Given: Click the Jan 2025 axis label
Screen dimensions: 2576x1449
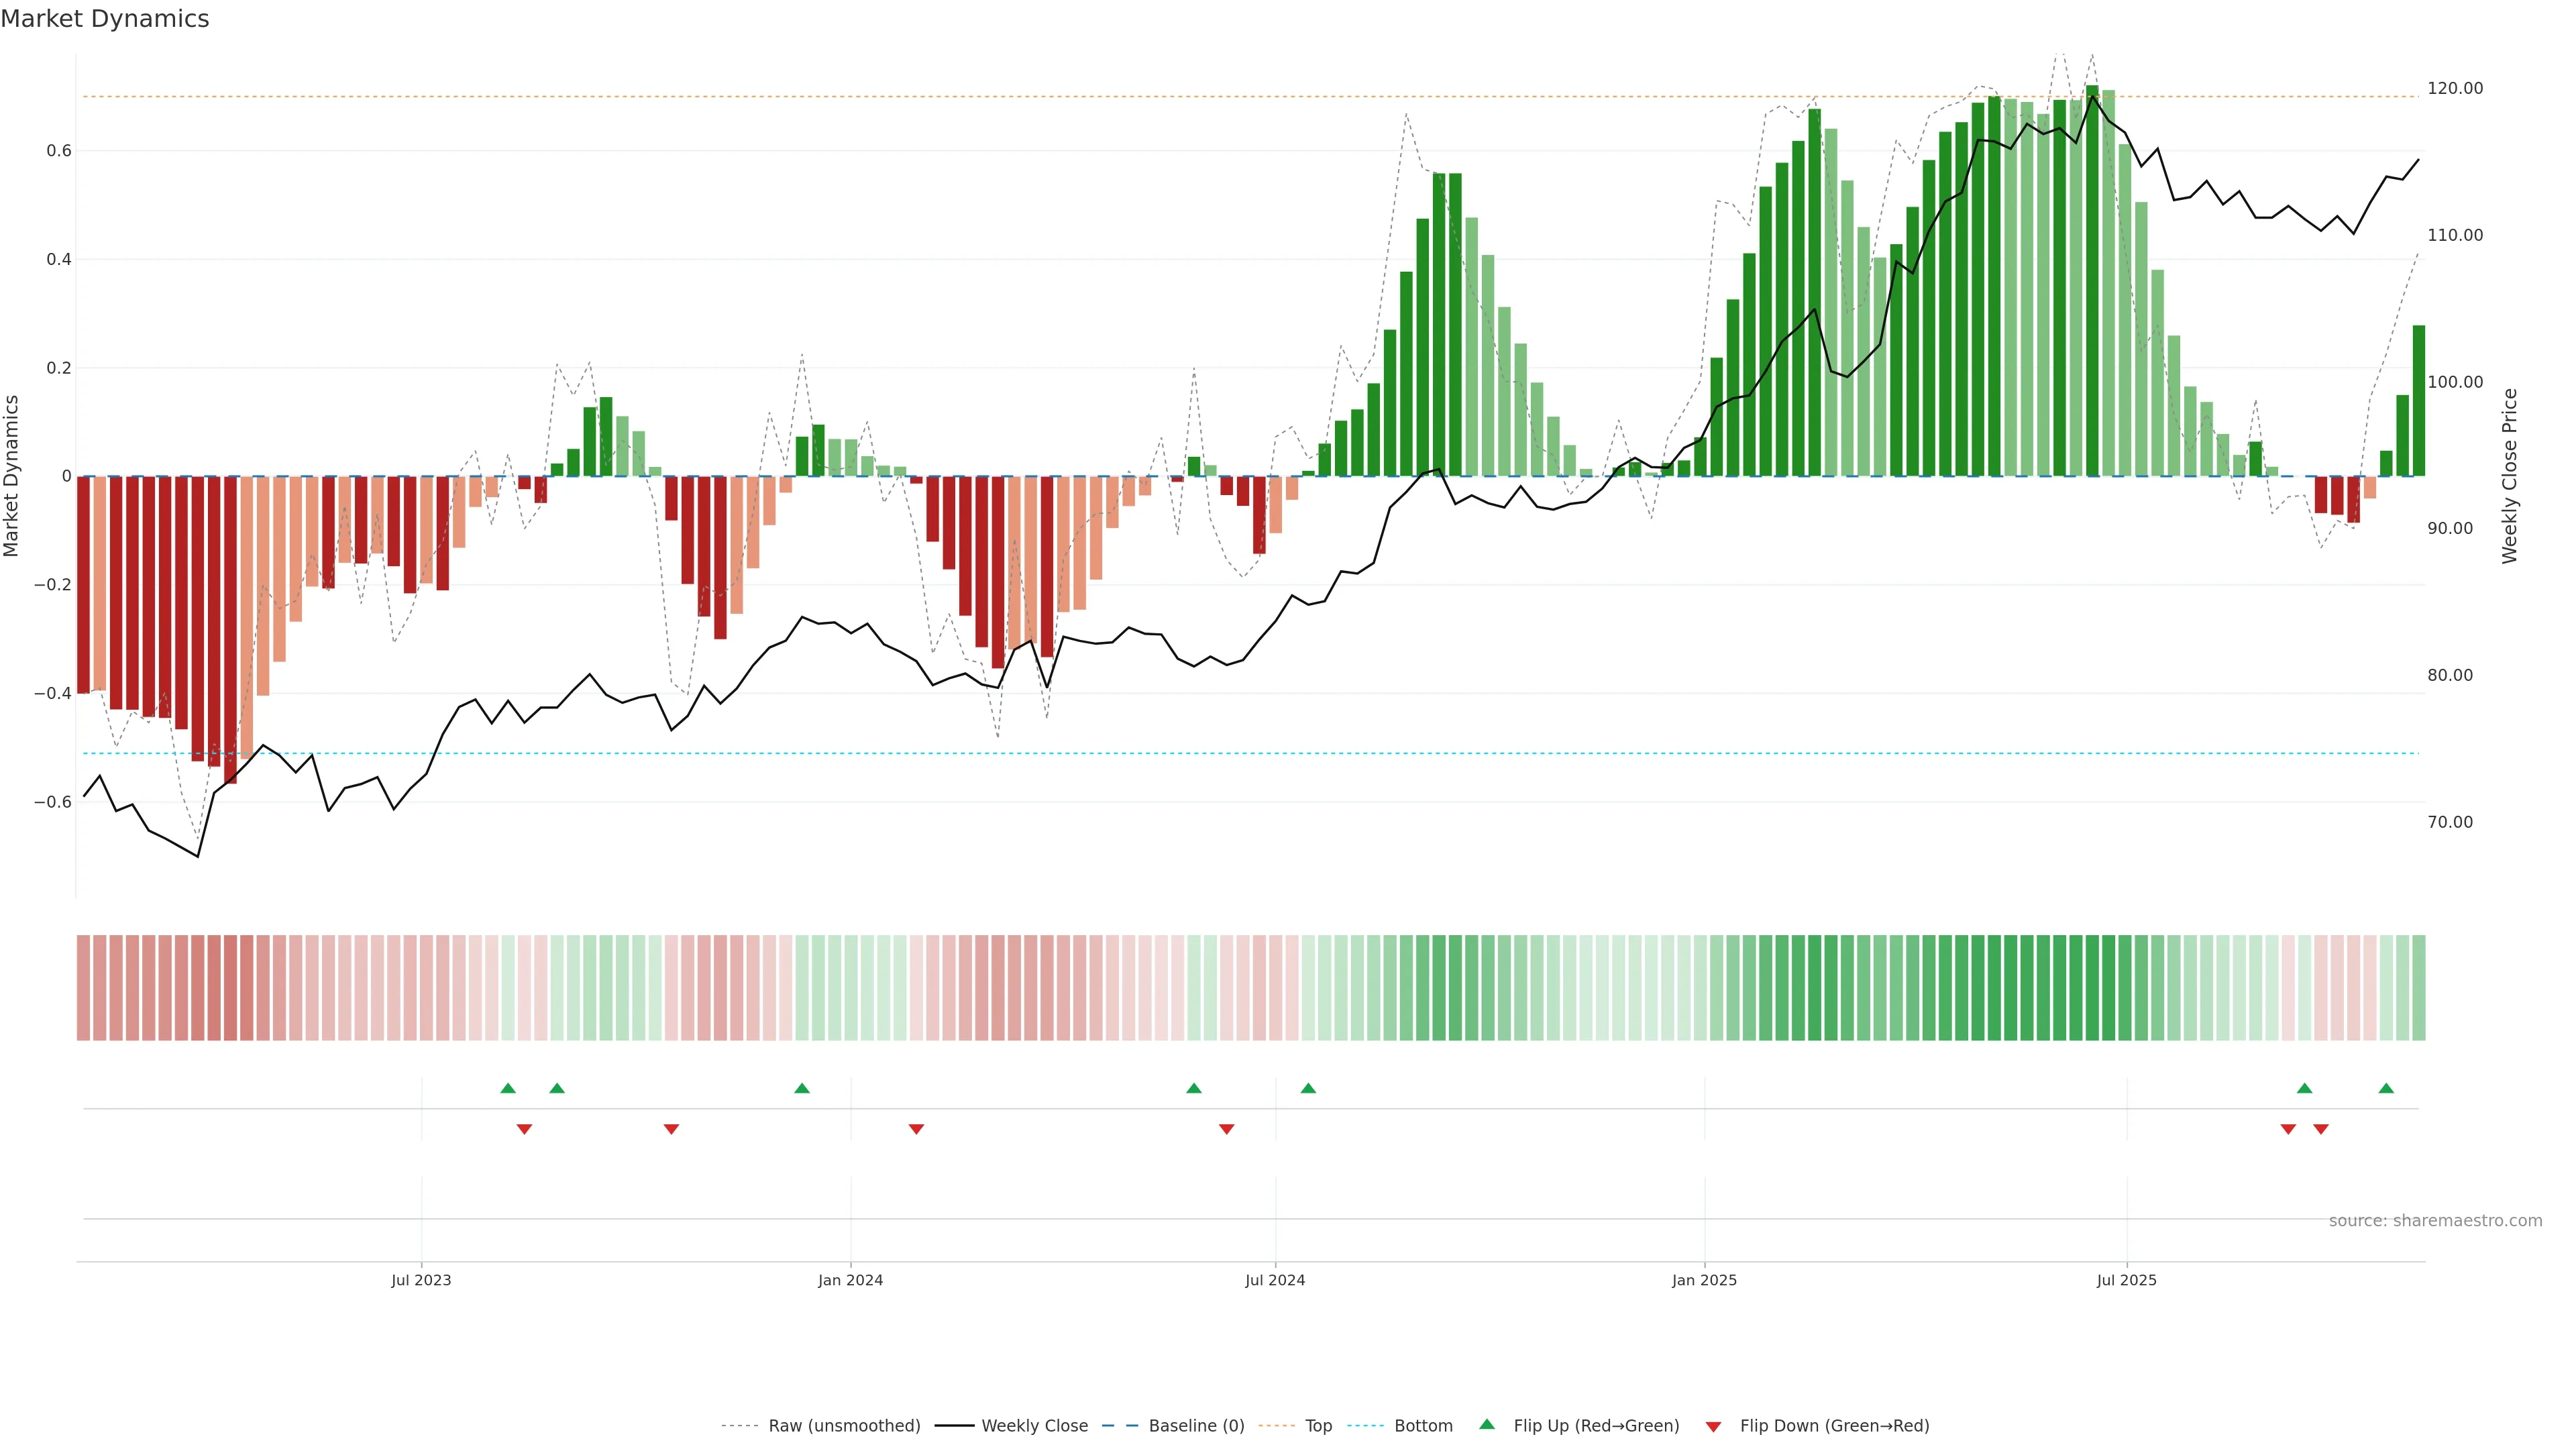Looking at the screenshot, I should point(1704,1280).
